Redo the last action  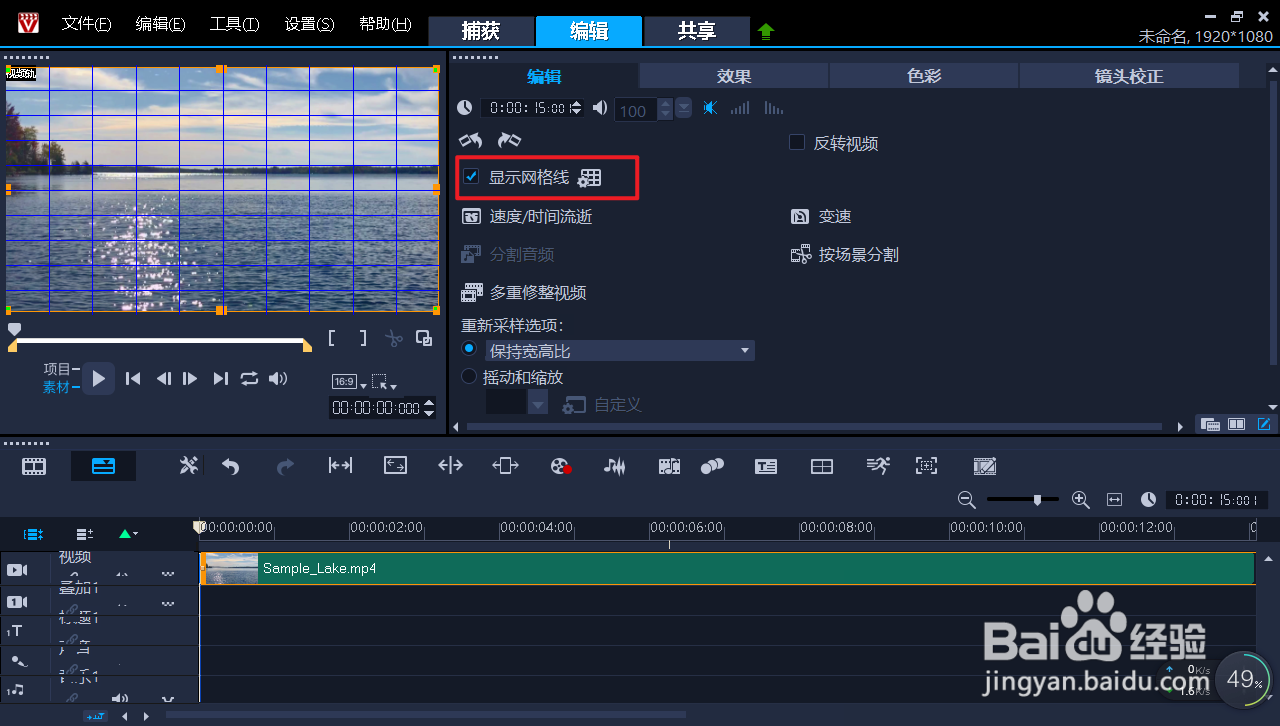coord(285,466)
